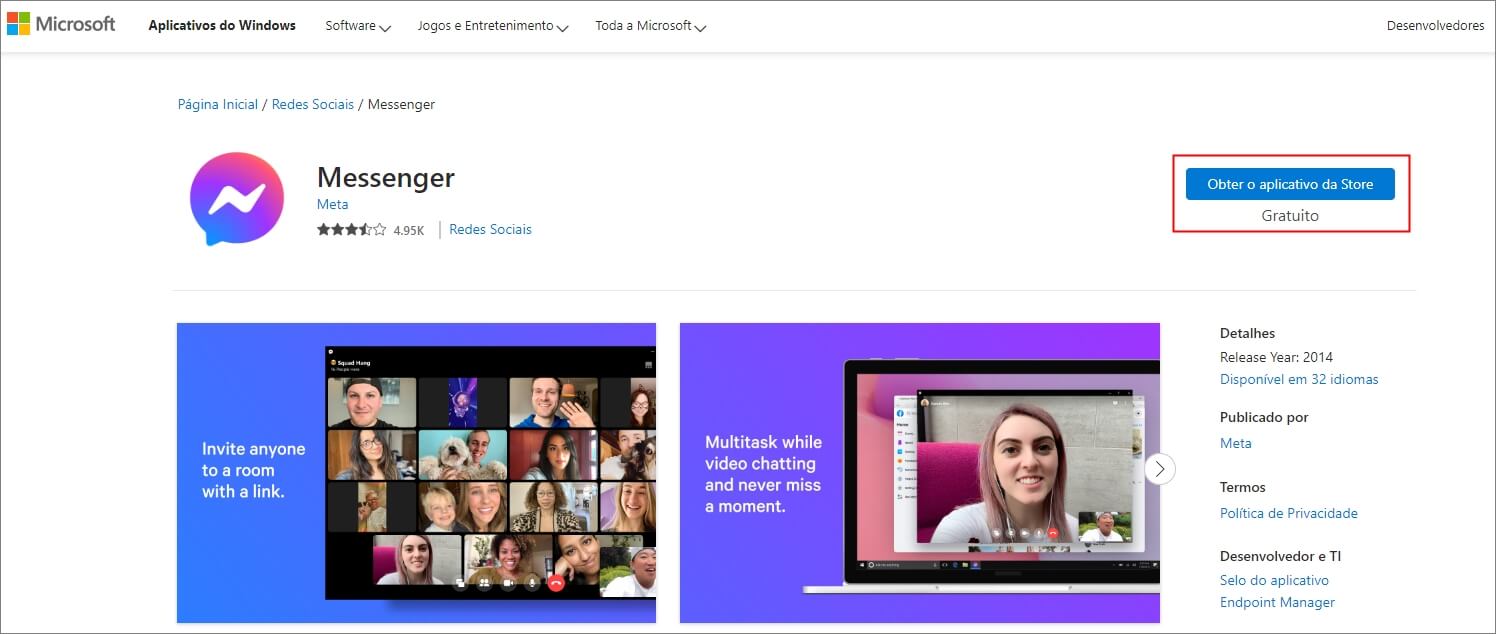Open Disponível em 32 idiomas link
Viewport: 1496px width, 634px height.
tap(1299, 379)
